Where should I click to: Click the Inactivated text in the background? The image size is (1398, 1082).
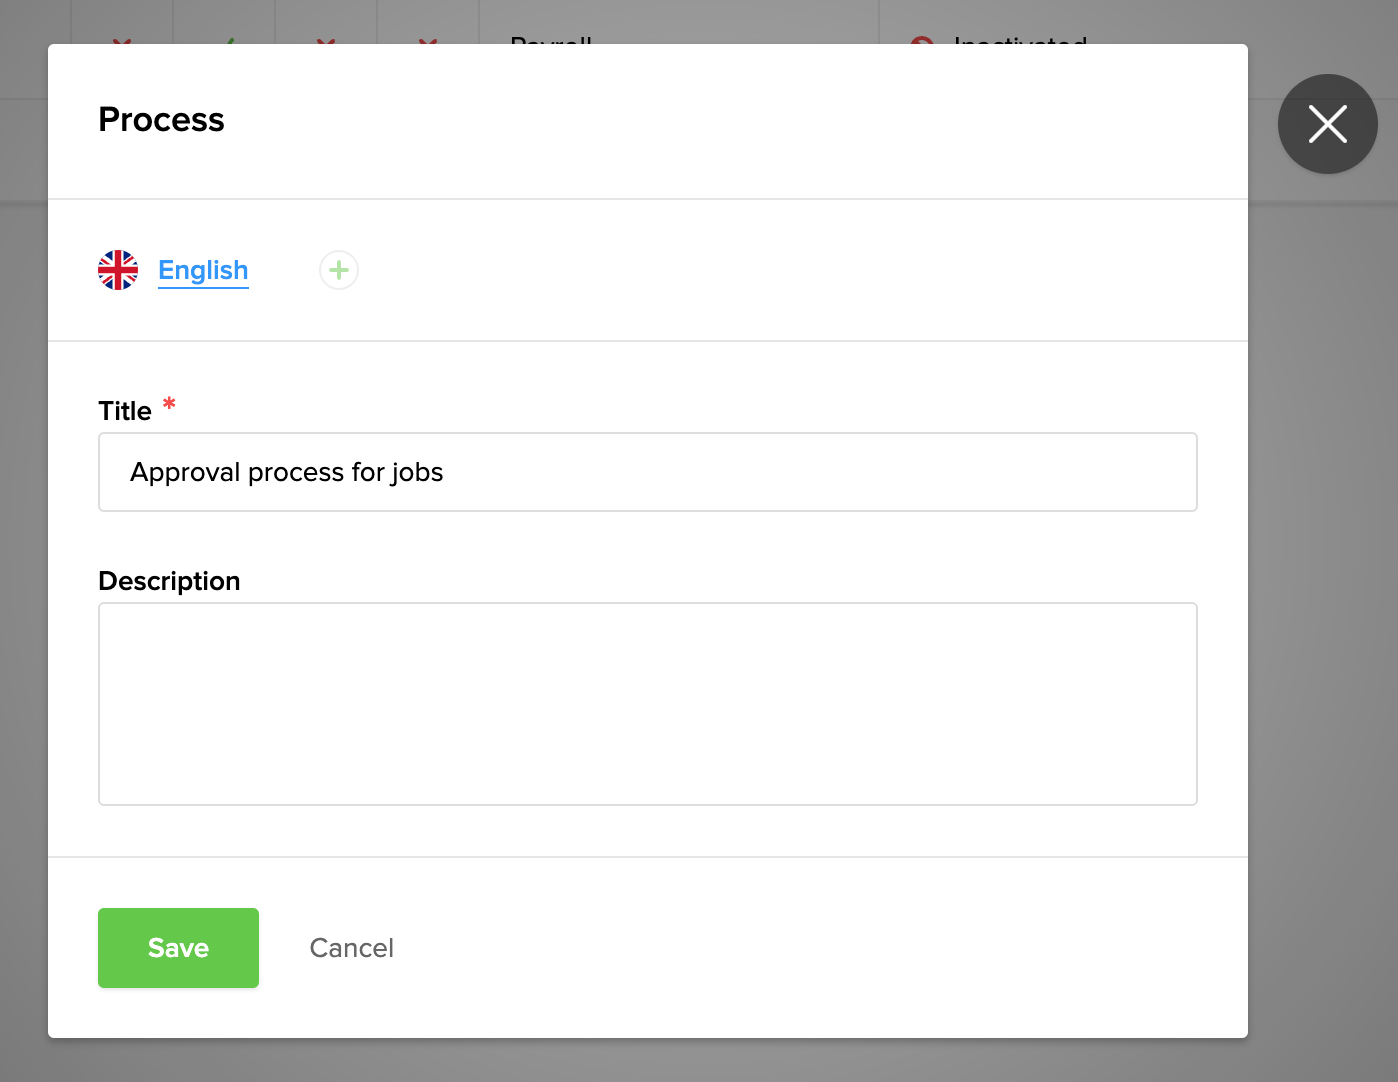click(x=1018, y=45)
